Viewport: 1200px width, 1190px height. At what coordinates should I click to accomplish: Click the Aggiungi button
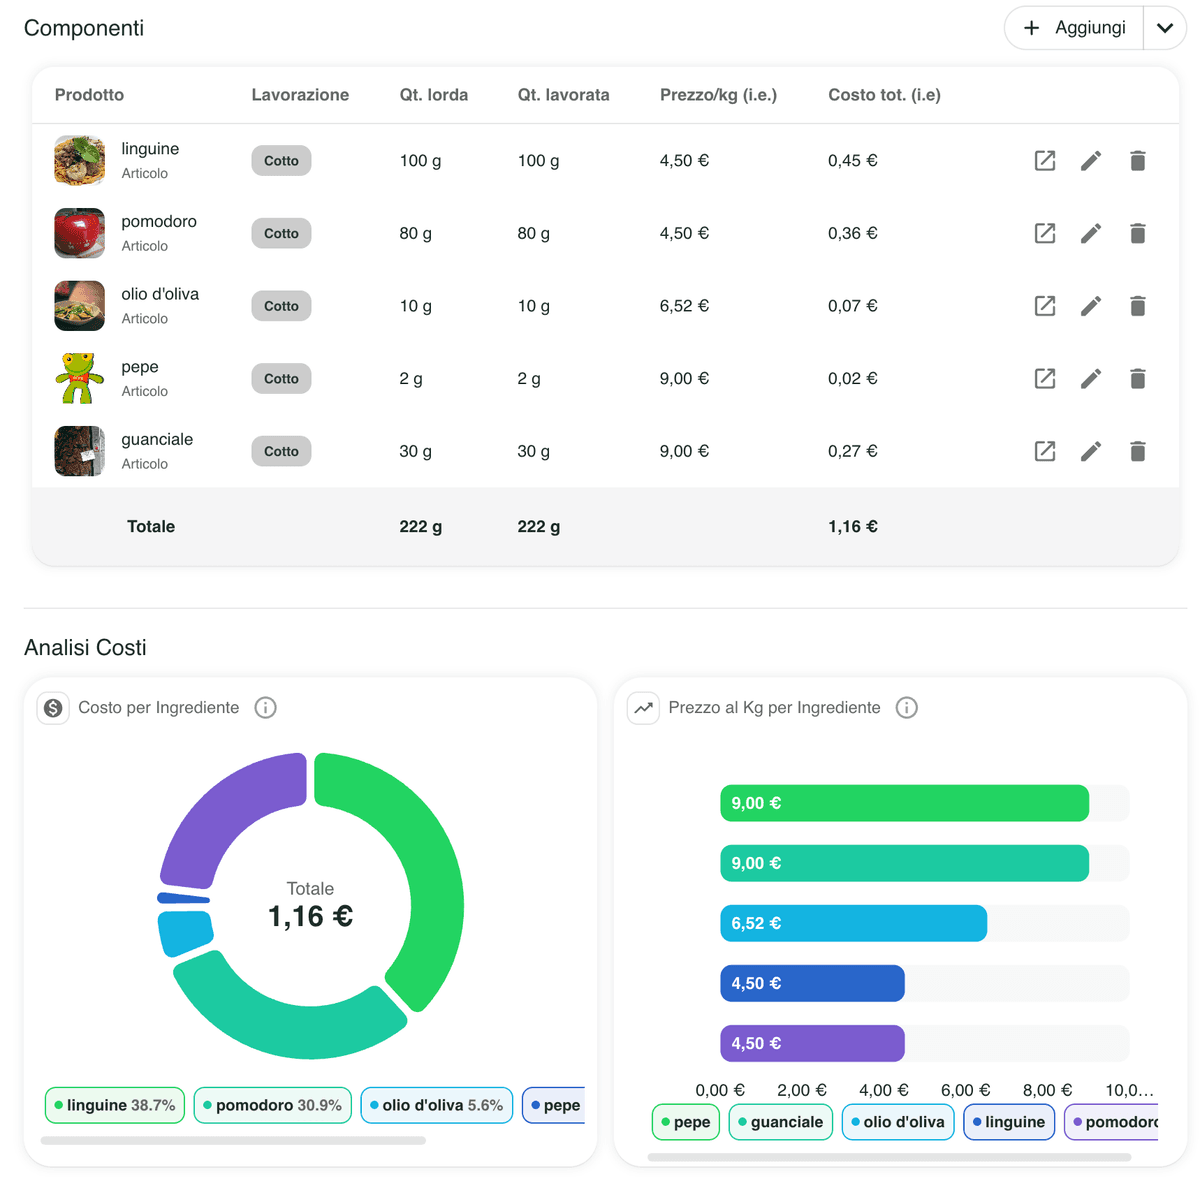point(1075,28)
